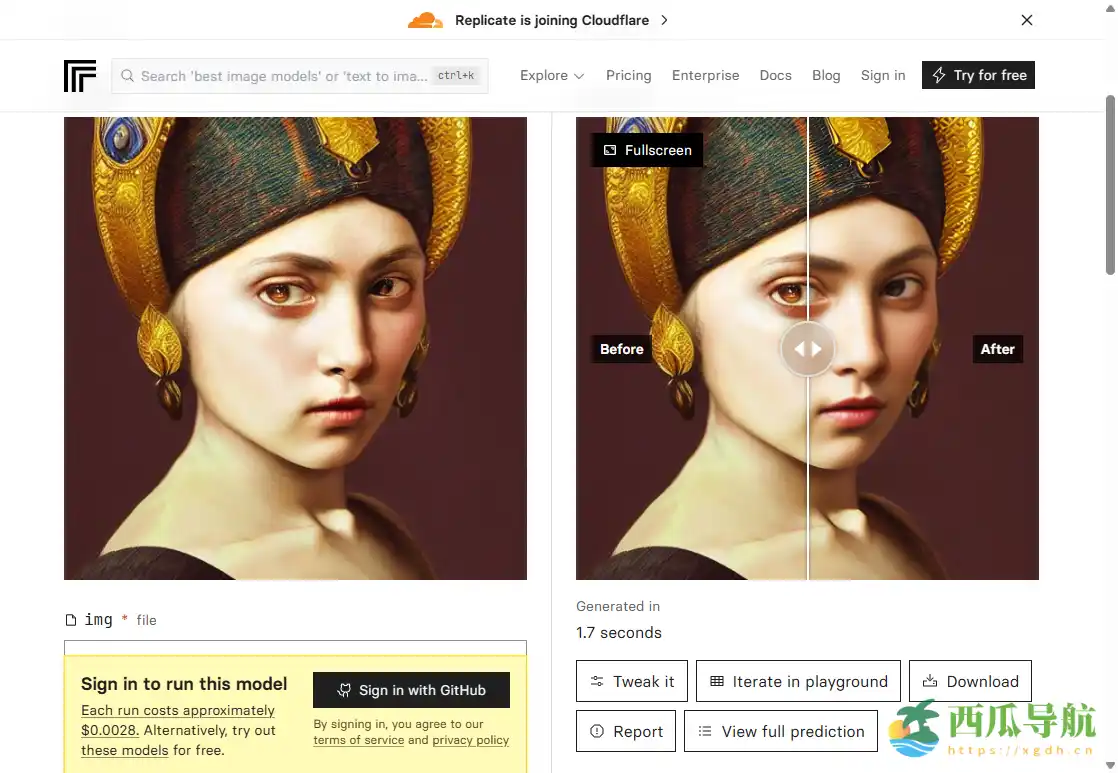The height and width of the screenshot is (773, 1118).
Task: Click the Report alert icon
Action: pyautogui.click(x=597, y=732)
